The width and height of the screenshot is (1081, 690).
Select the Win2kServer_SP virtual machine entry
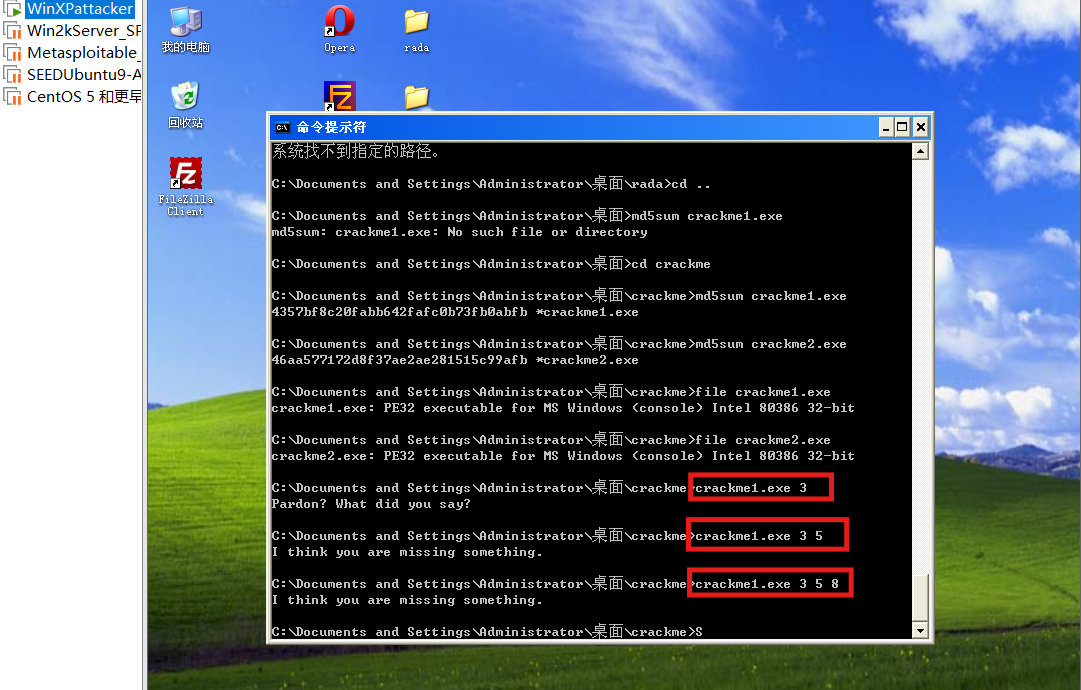tap(83, 30)
